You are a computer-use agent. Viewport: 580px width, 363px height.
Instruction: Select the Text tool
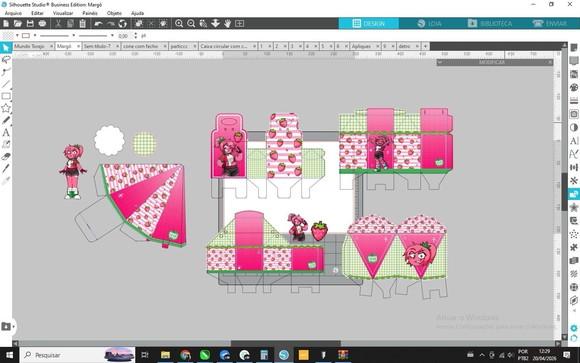click(6, 132)
